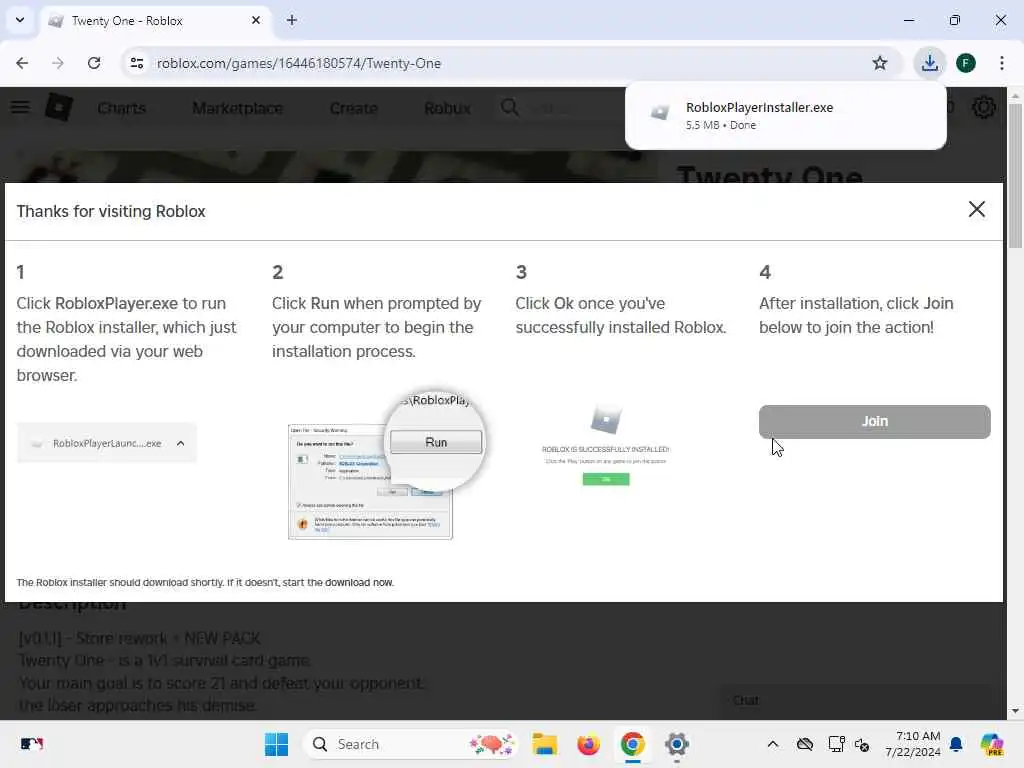Click the Chrome taskbar icon
Image resolution: width=1024 pixels, height=768 pixels.
(632, 744)
